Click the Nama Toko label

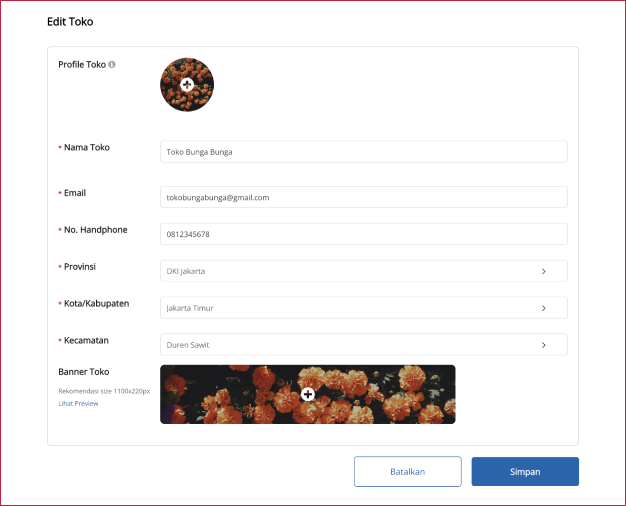point(87,147)
